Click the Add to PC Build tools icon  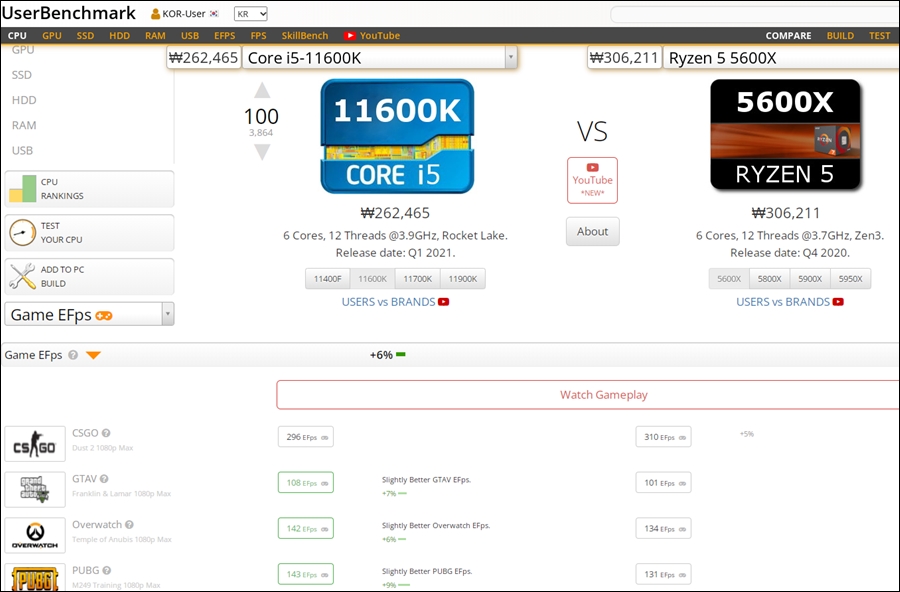coord(22,276)
